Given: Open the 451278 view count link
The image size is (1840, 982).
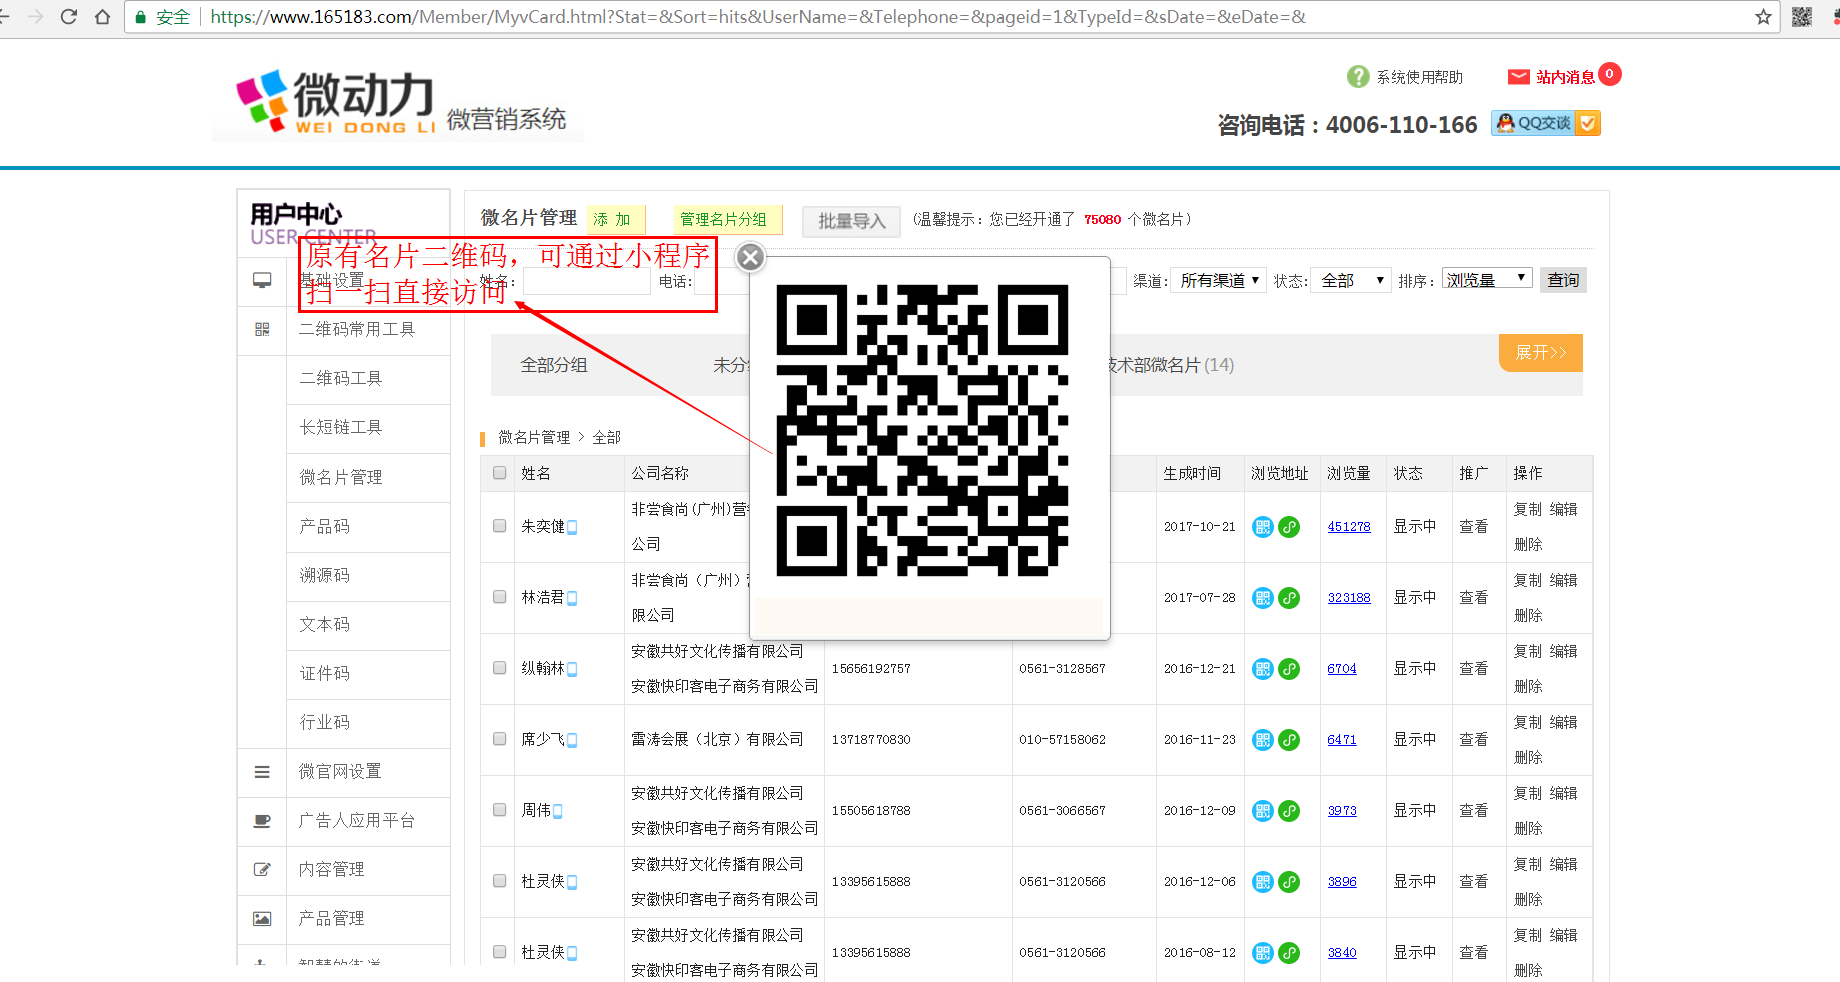Looking at the screenshot, I should [1348, 527].
